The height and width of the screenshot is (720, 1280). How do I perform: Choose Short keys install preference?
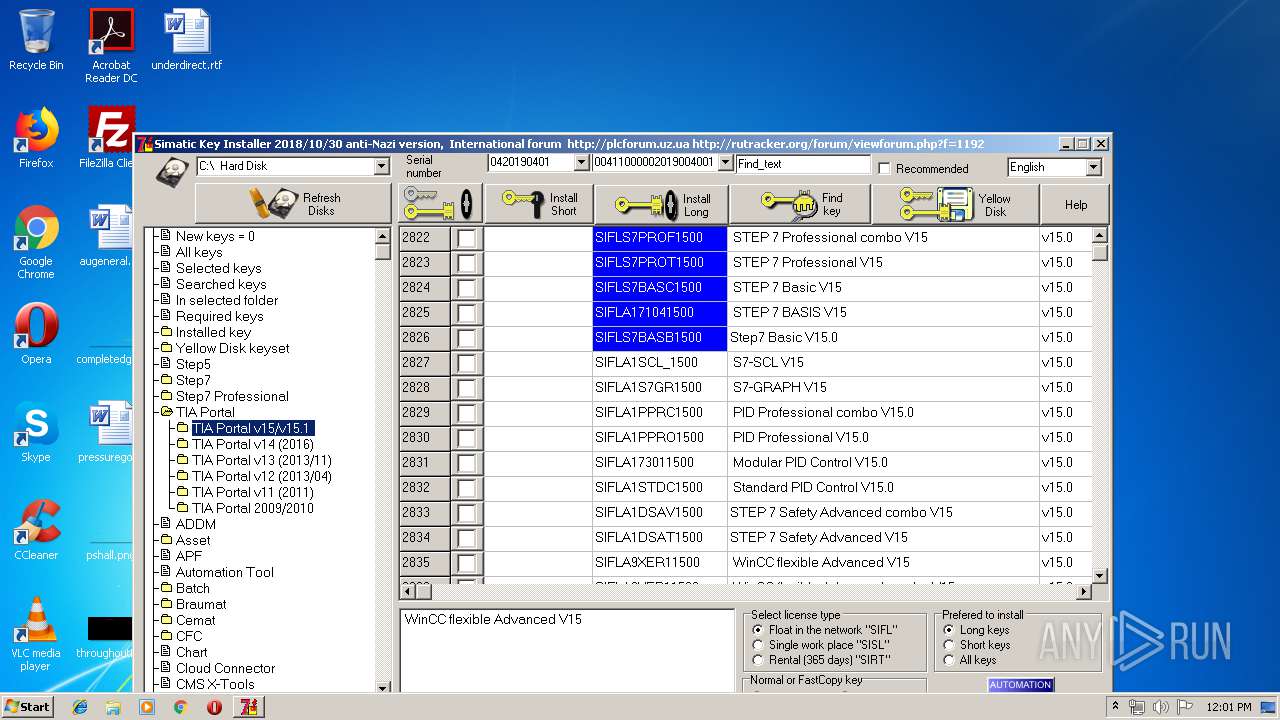[949, 645]
